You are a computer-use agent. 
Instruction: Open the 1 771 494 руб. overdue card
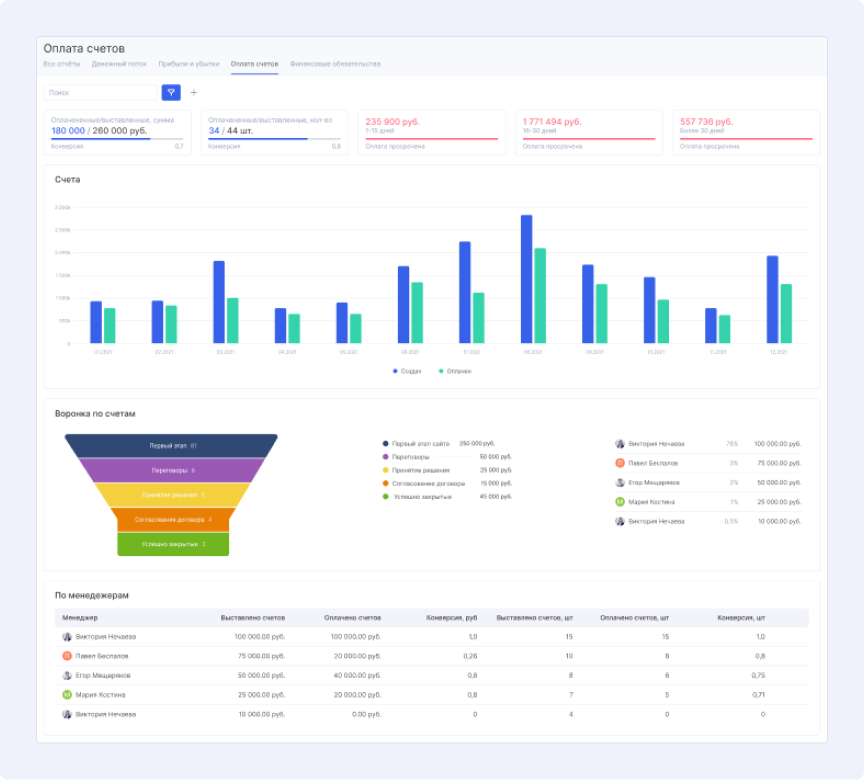(x=589, y=133)
